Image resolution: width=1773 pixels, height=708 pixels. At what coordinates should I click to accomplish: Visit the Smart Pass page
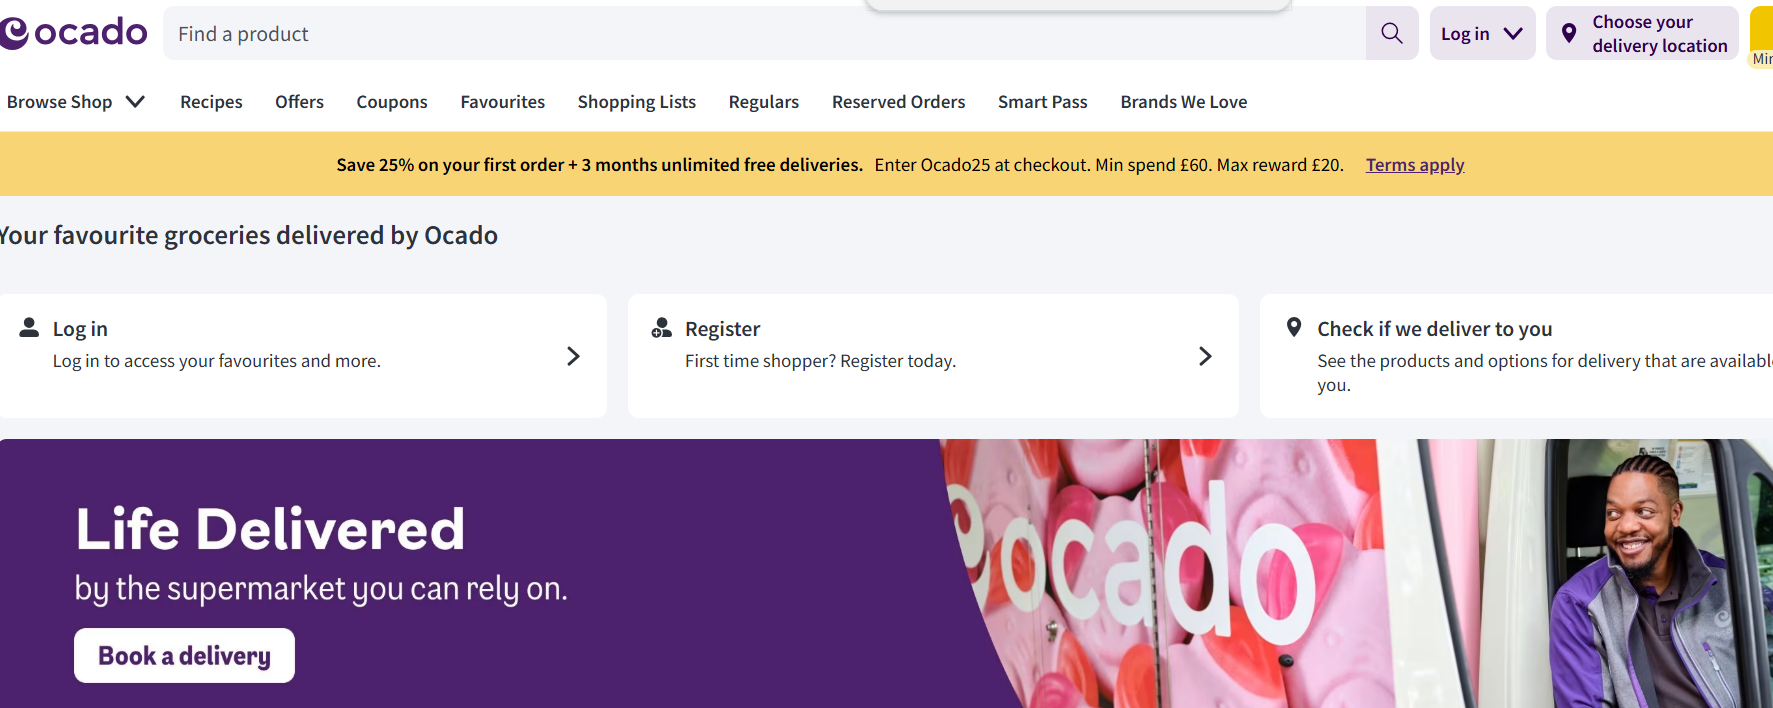[1042, 102]
